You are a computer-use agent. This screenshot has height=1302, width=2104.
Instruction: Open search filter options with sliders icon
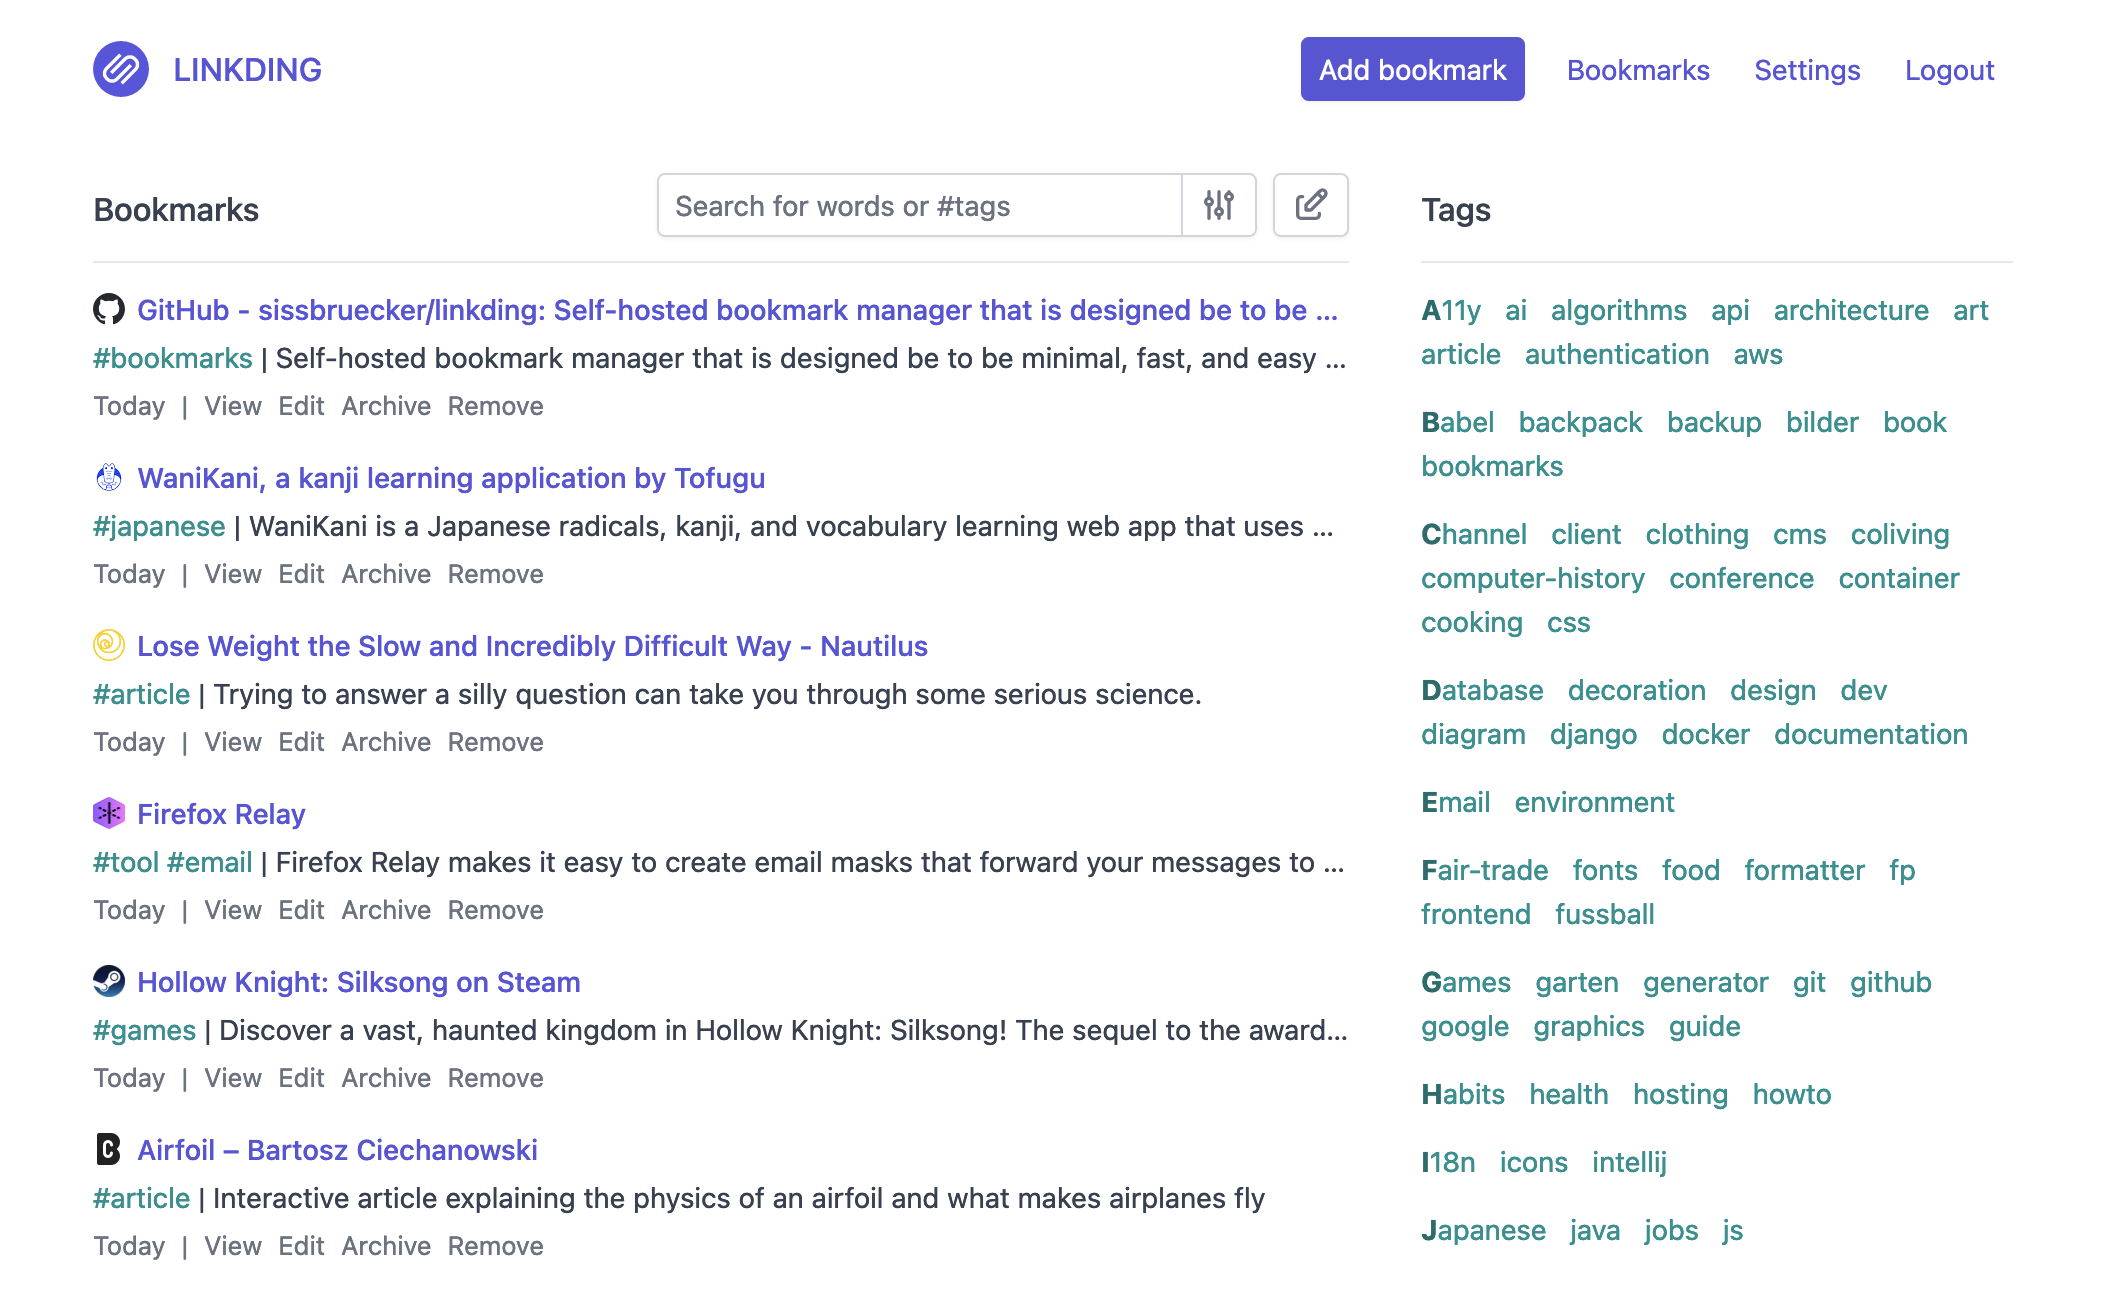pos(1220,205)
